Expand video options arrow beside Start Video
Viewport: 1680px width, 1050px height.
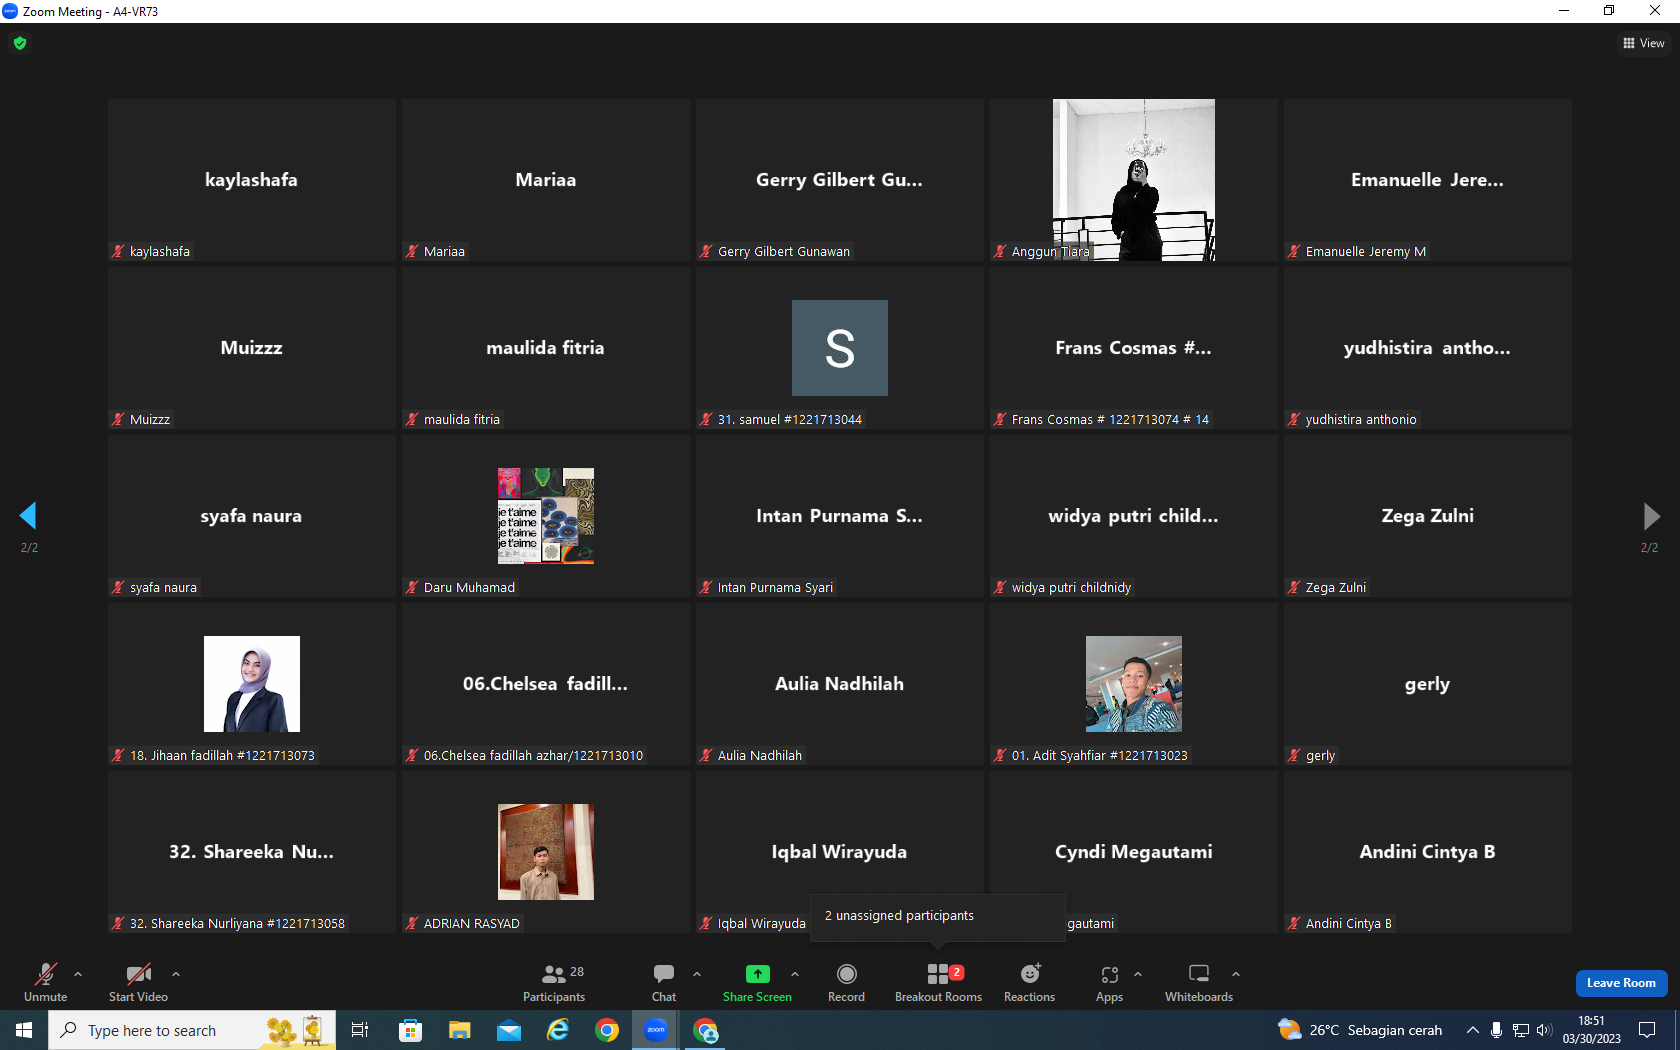click(x=176, y=974)
